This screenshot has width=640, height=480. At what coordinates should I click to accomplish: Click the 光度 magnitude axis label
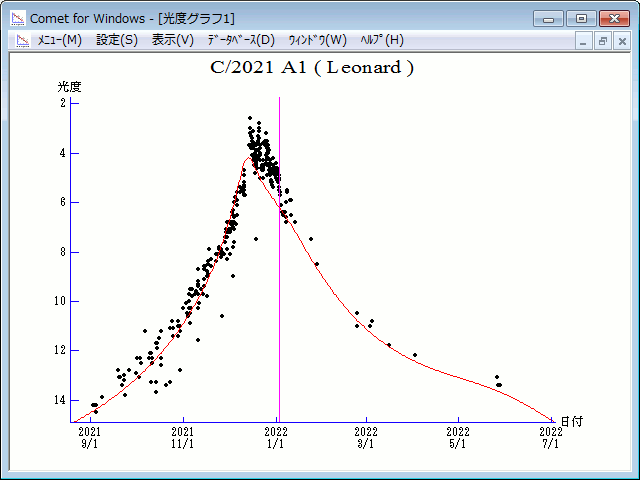69,87
